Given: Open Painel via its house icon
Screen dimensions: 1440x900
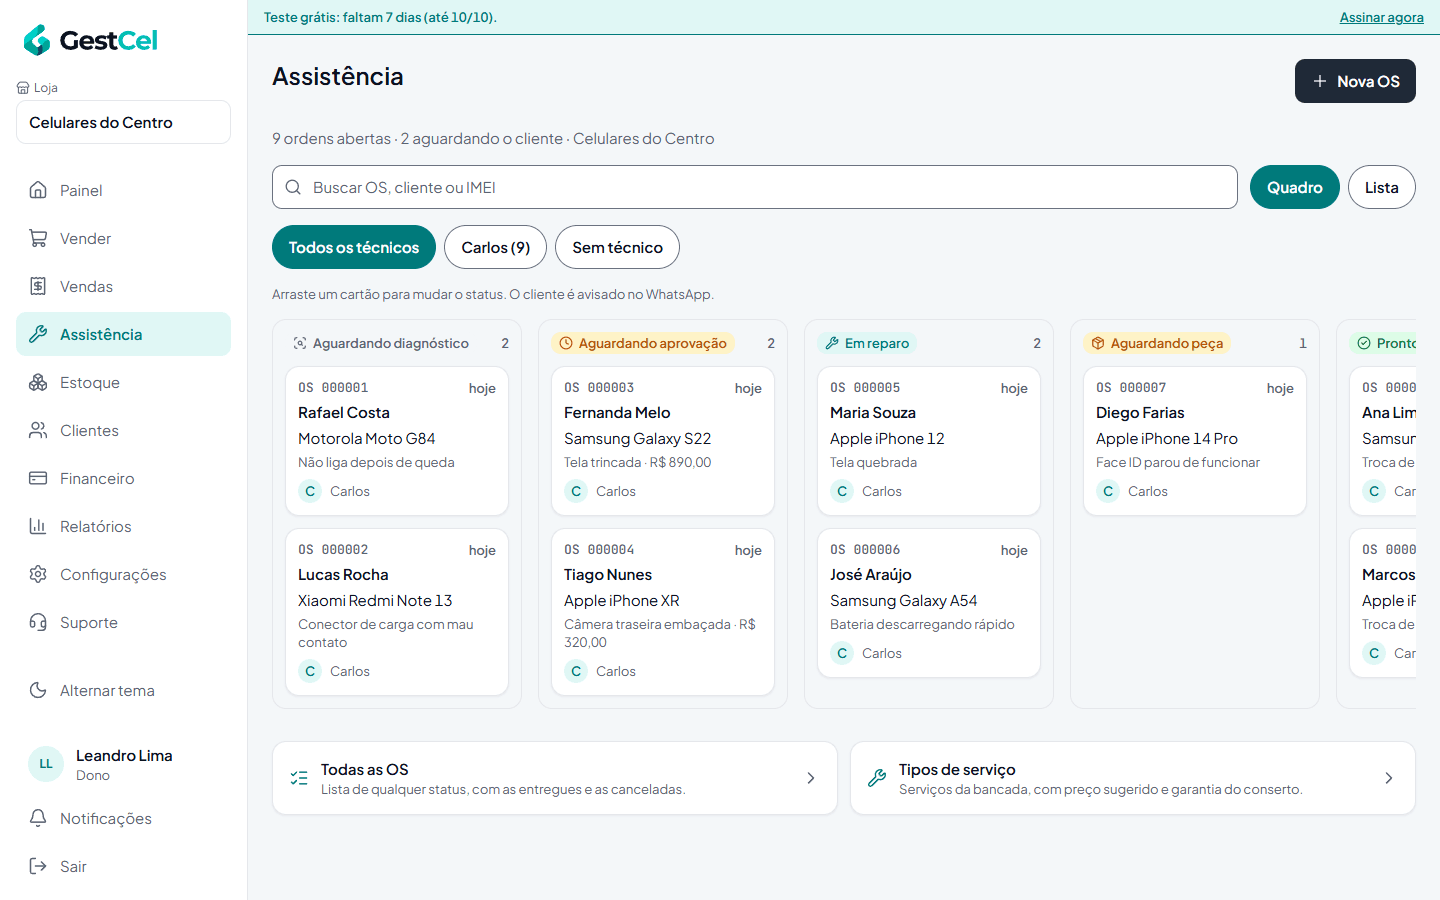Looking at the screenshot, I should click(x=38, y=190).
